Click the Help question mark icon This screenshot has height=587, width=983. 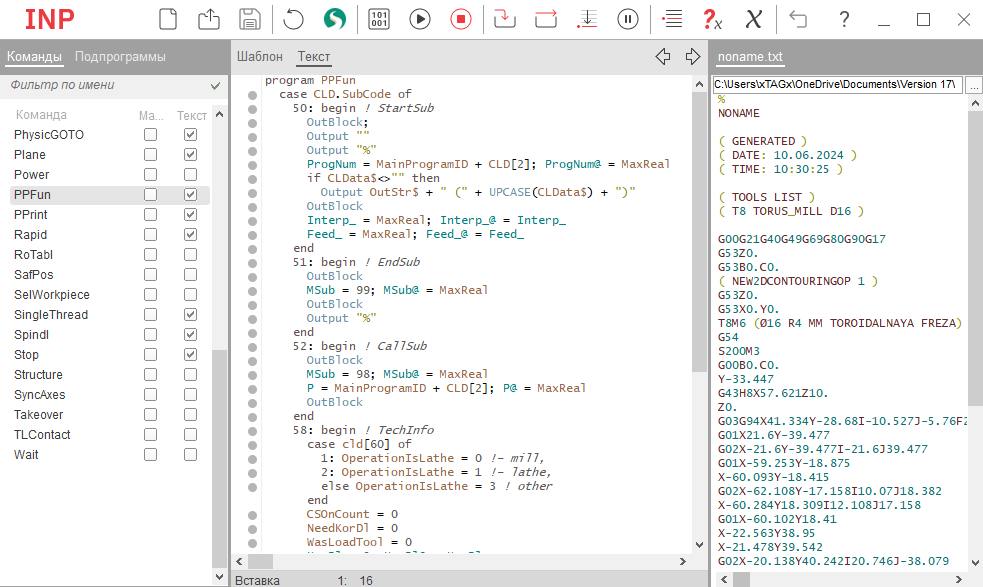coord(844,19)
